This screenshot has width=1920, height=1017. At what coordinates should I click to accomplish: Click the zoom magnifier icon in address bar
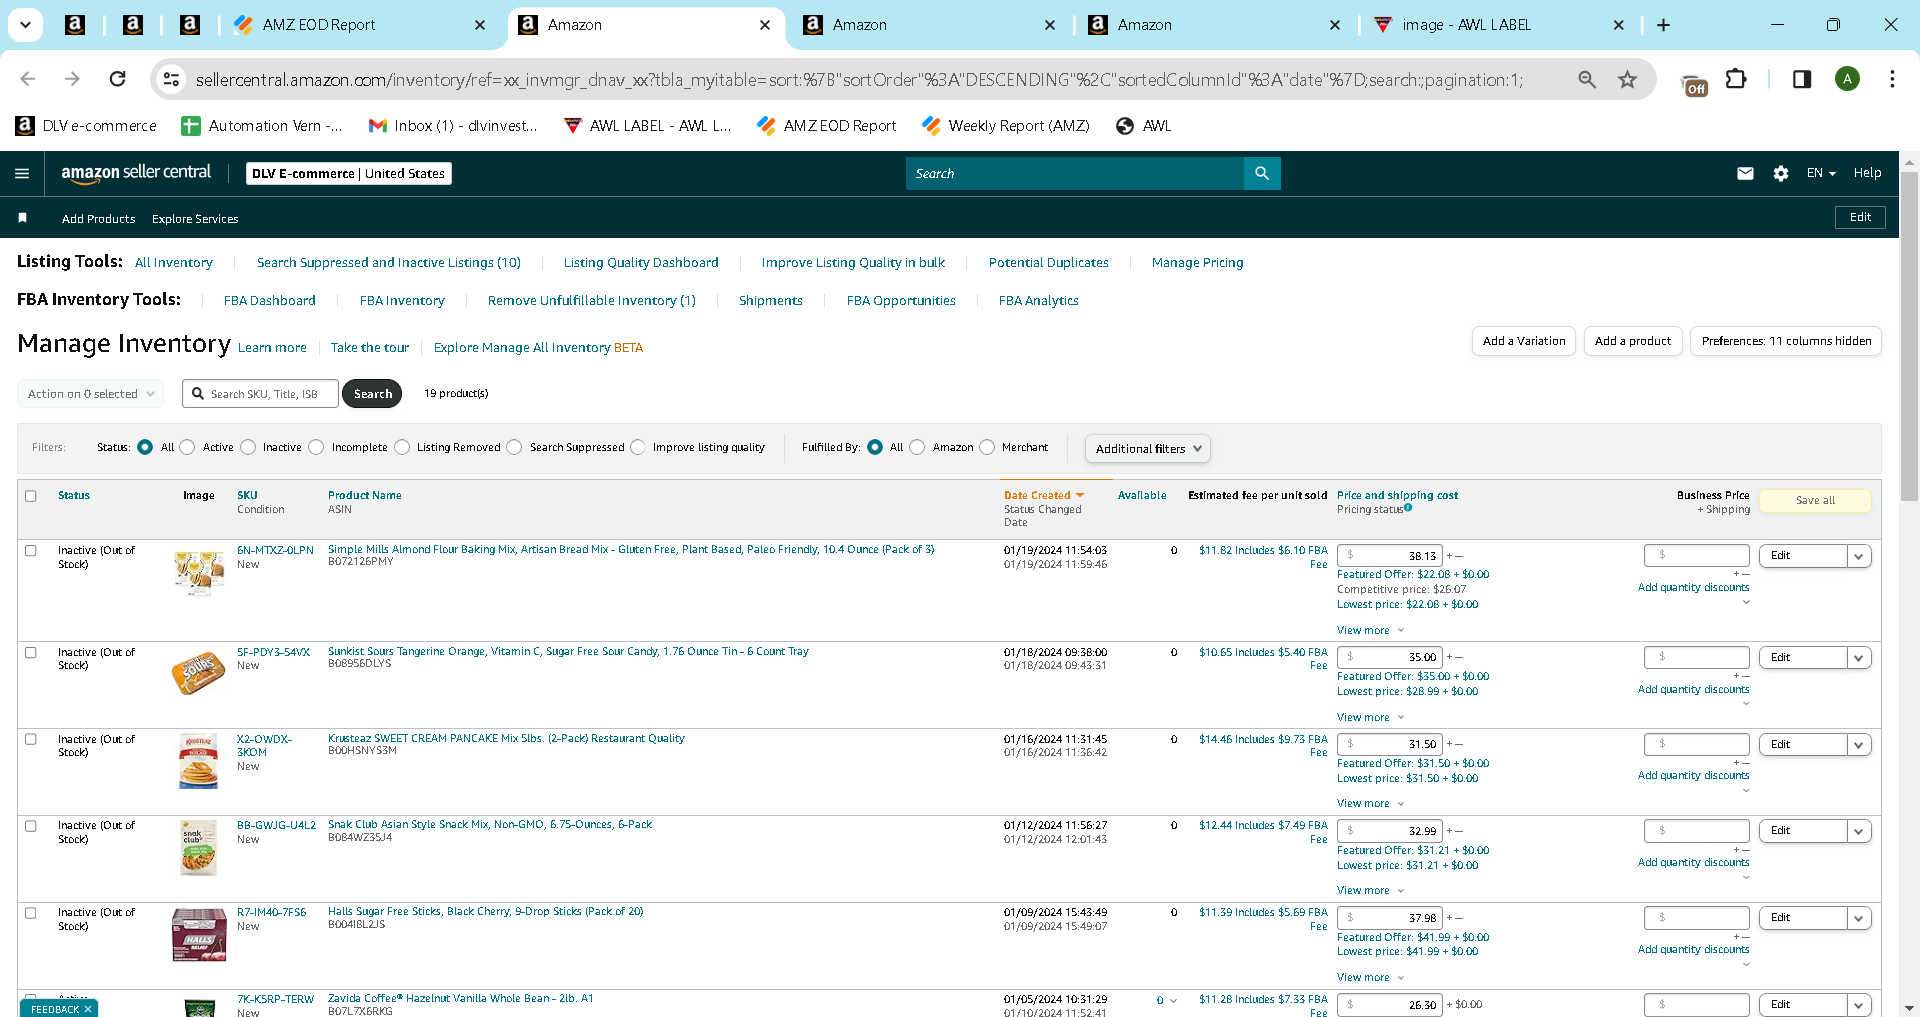click(x=1587, y=79)
